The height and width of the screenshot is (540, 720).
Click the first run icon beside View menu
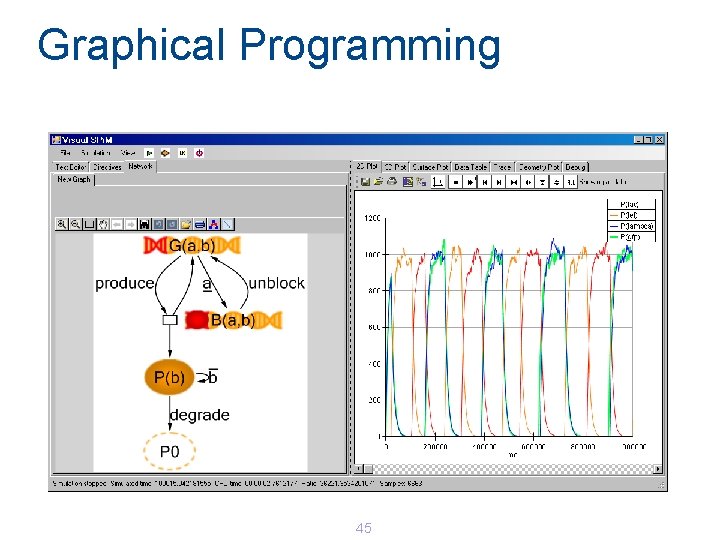point(149,153)
